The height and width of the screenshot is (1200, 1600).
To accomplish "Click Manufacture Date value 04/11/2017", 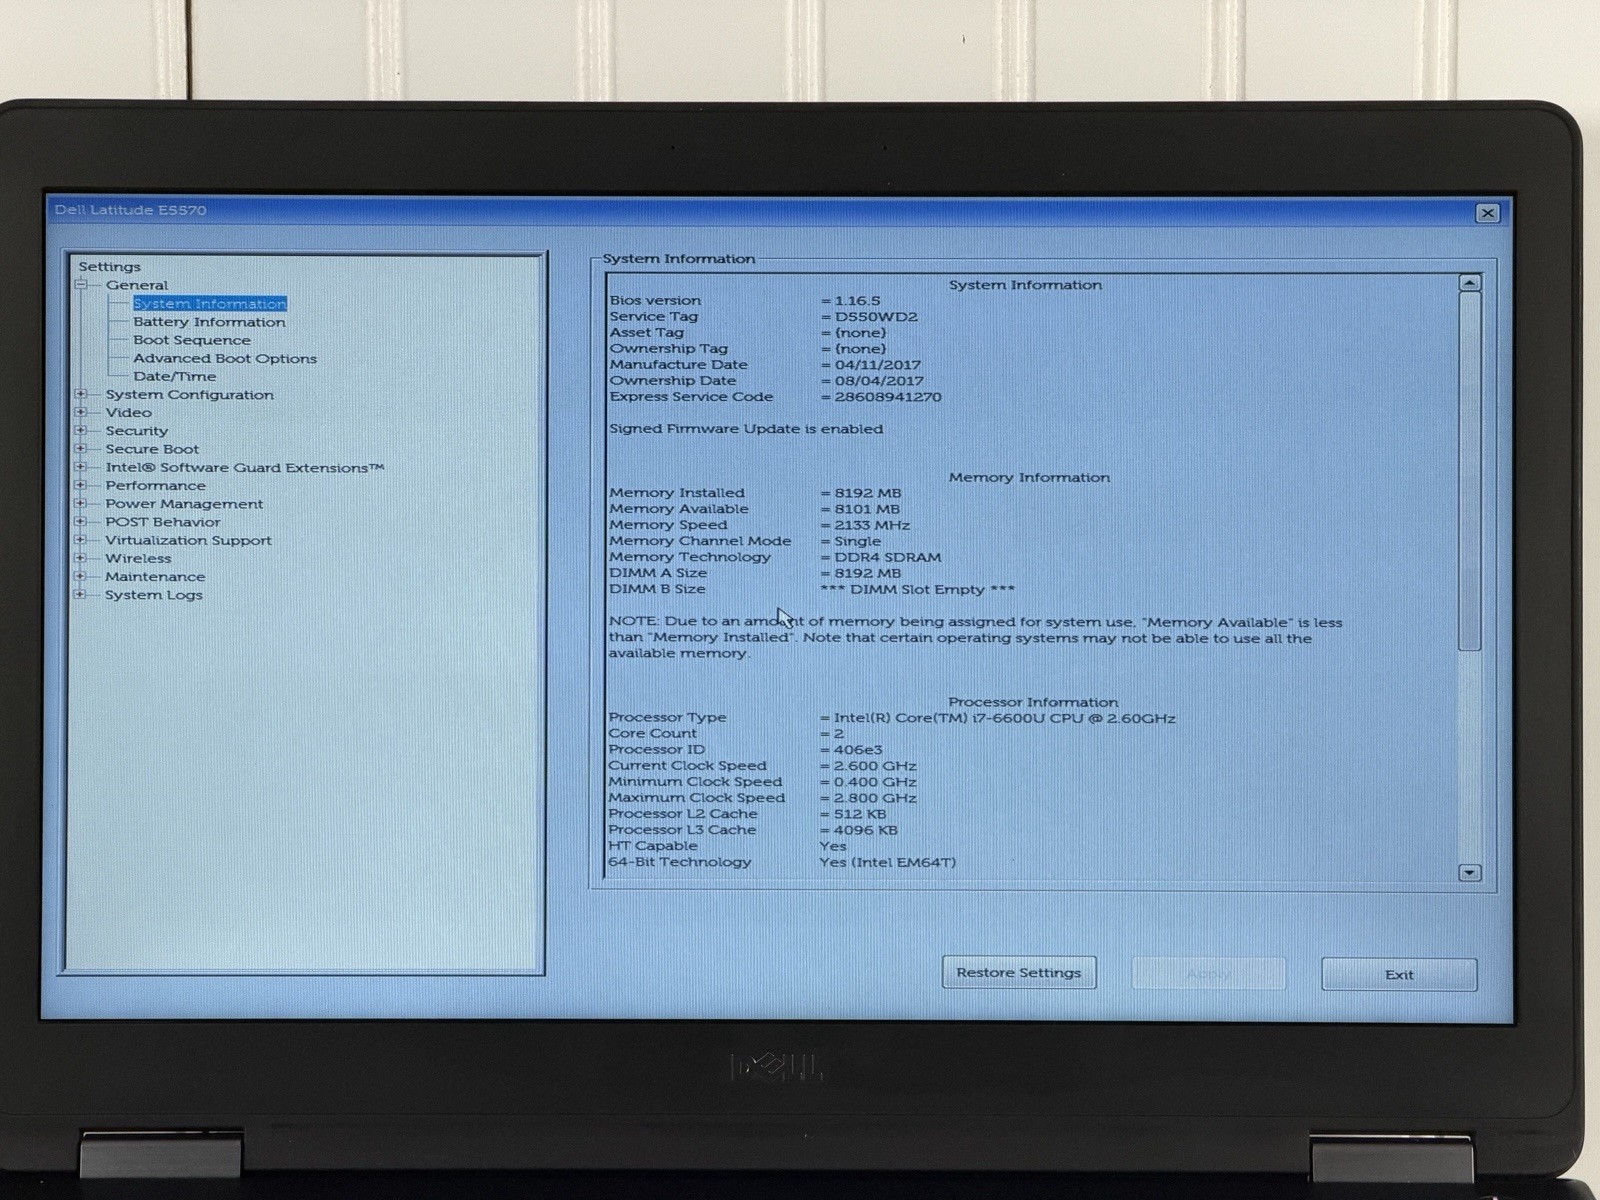I will coord(878,365).
